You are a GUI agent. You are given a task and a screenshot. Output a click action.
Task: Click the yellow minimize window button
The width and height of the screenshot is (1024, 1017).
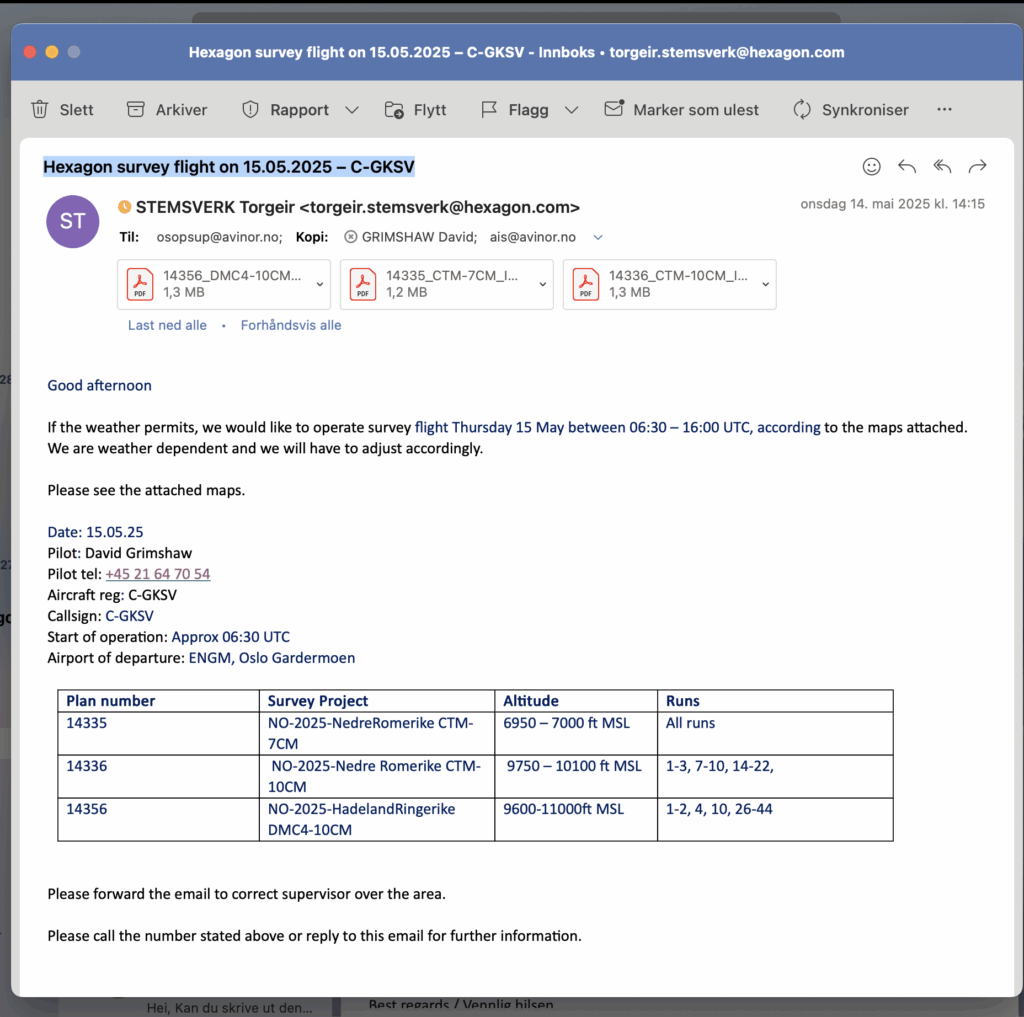tap(52, 52)
